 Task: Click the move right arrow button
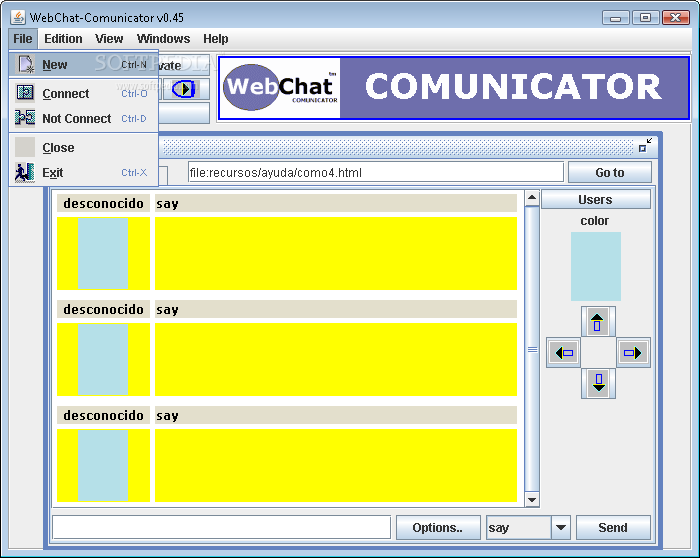coord(633,353)
